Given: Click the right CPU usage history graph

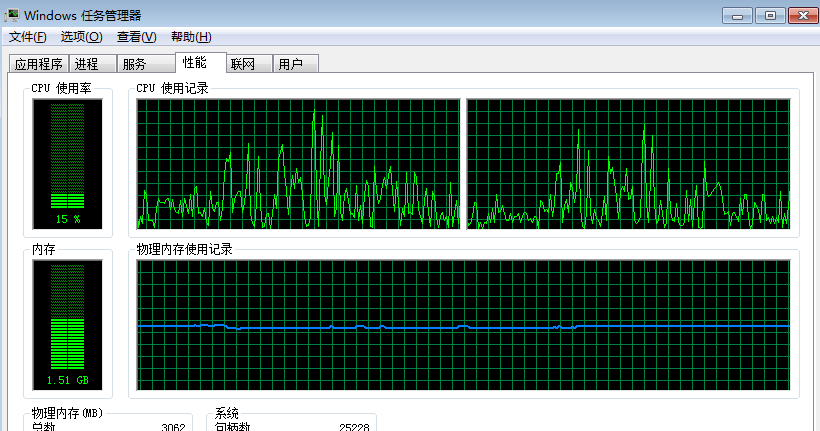Looking at the screenshot, I should [x=628, y=164].
